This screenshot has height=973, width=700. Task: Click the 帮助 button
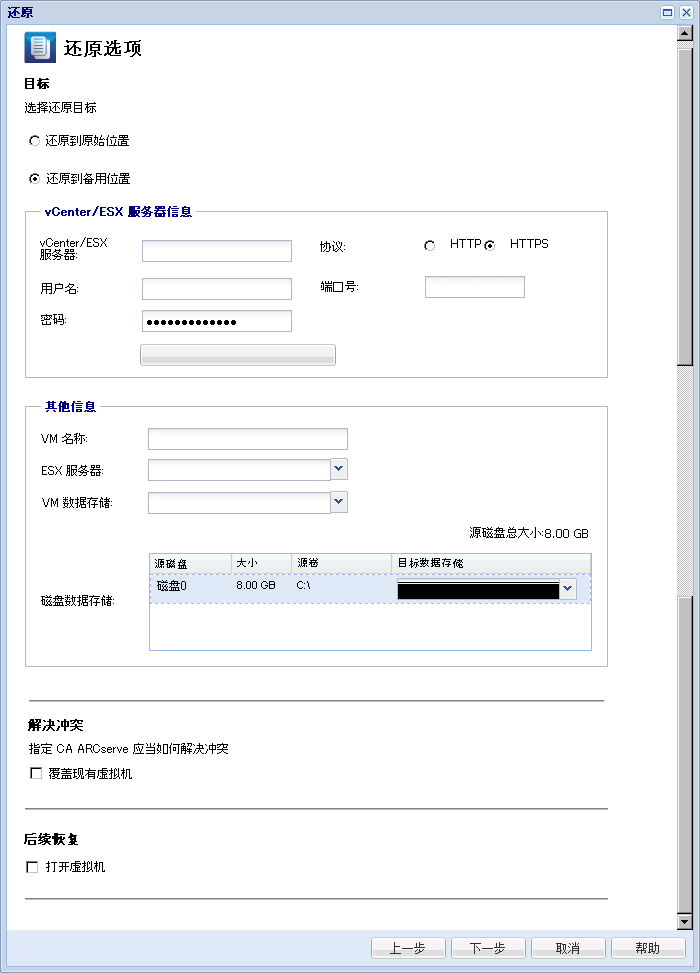(648, 948)
